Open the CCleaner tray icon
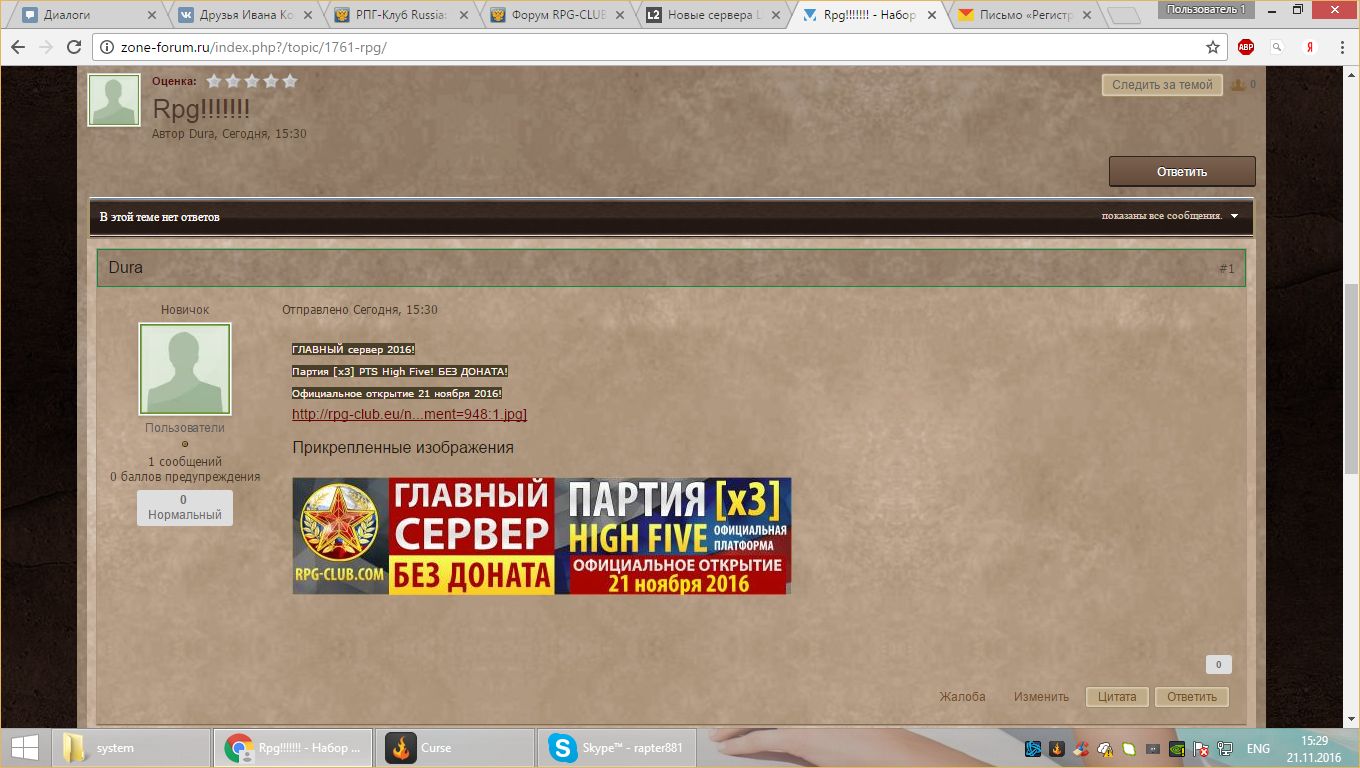 [x=1081, y=748]
